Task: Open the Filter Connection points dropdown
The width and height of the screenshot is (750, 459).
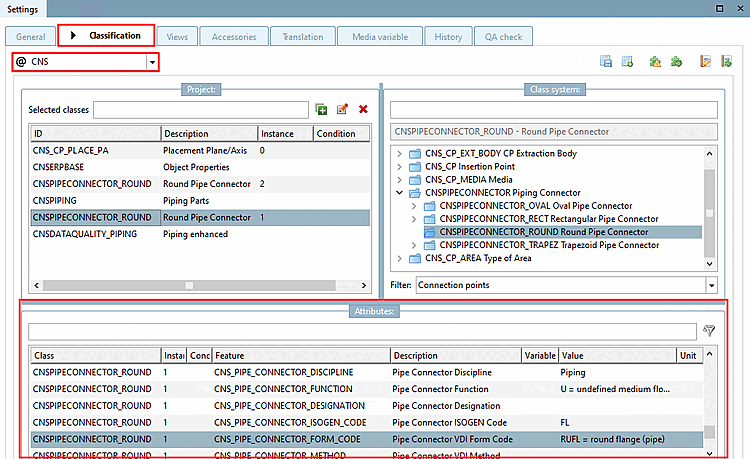Action: (711, 286)
